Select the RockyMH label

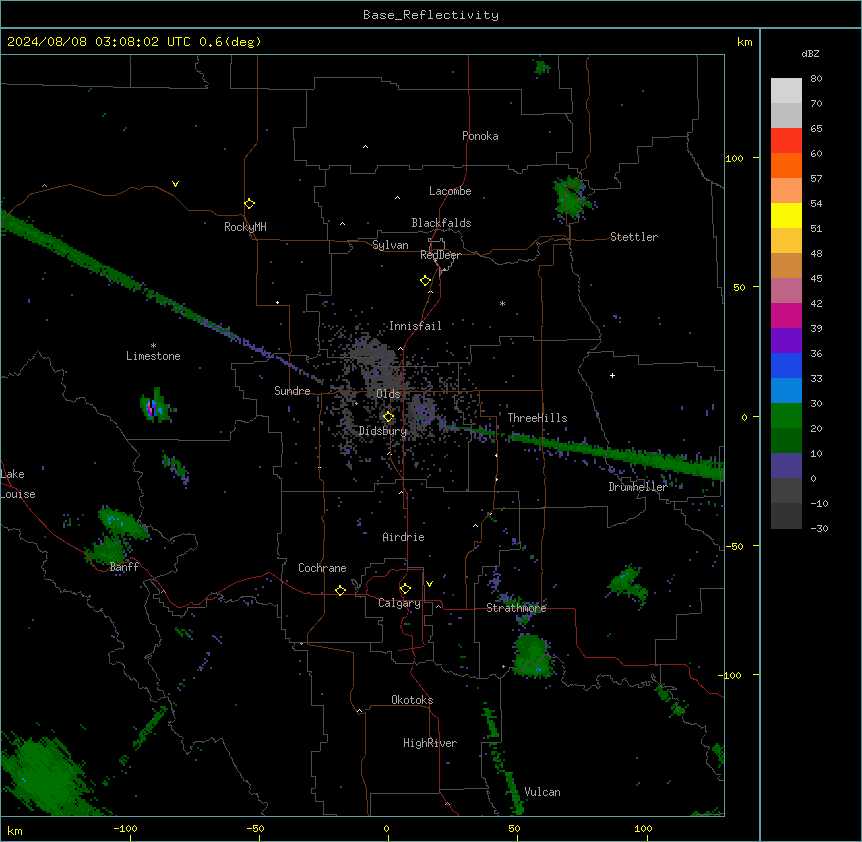point(245,227)
